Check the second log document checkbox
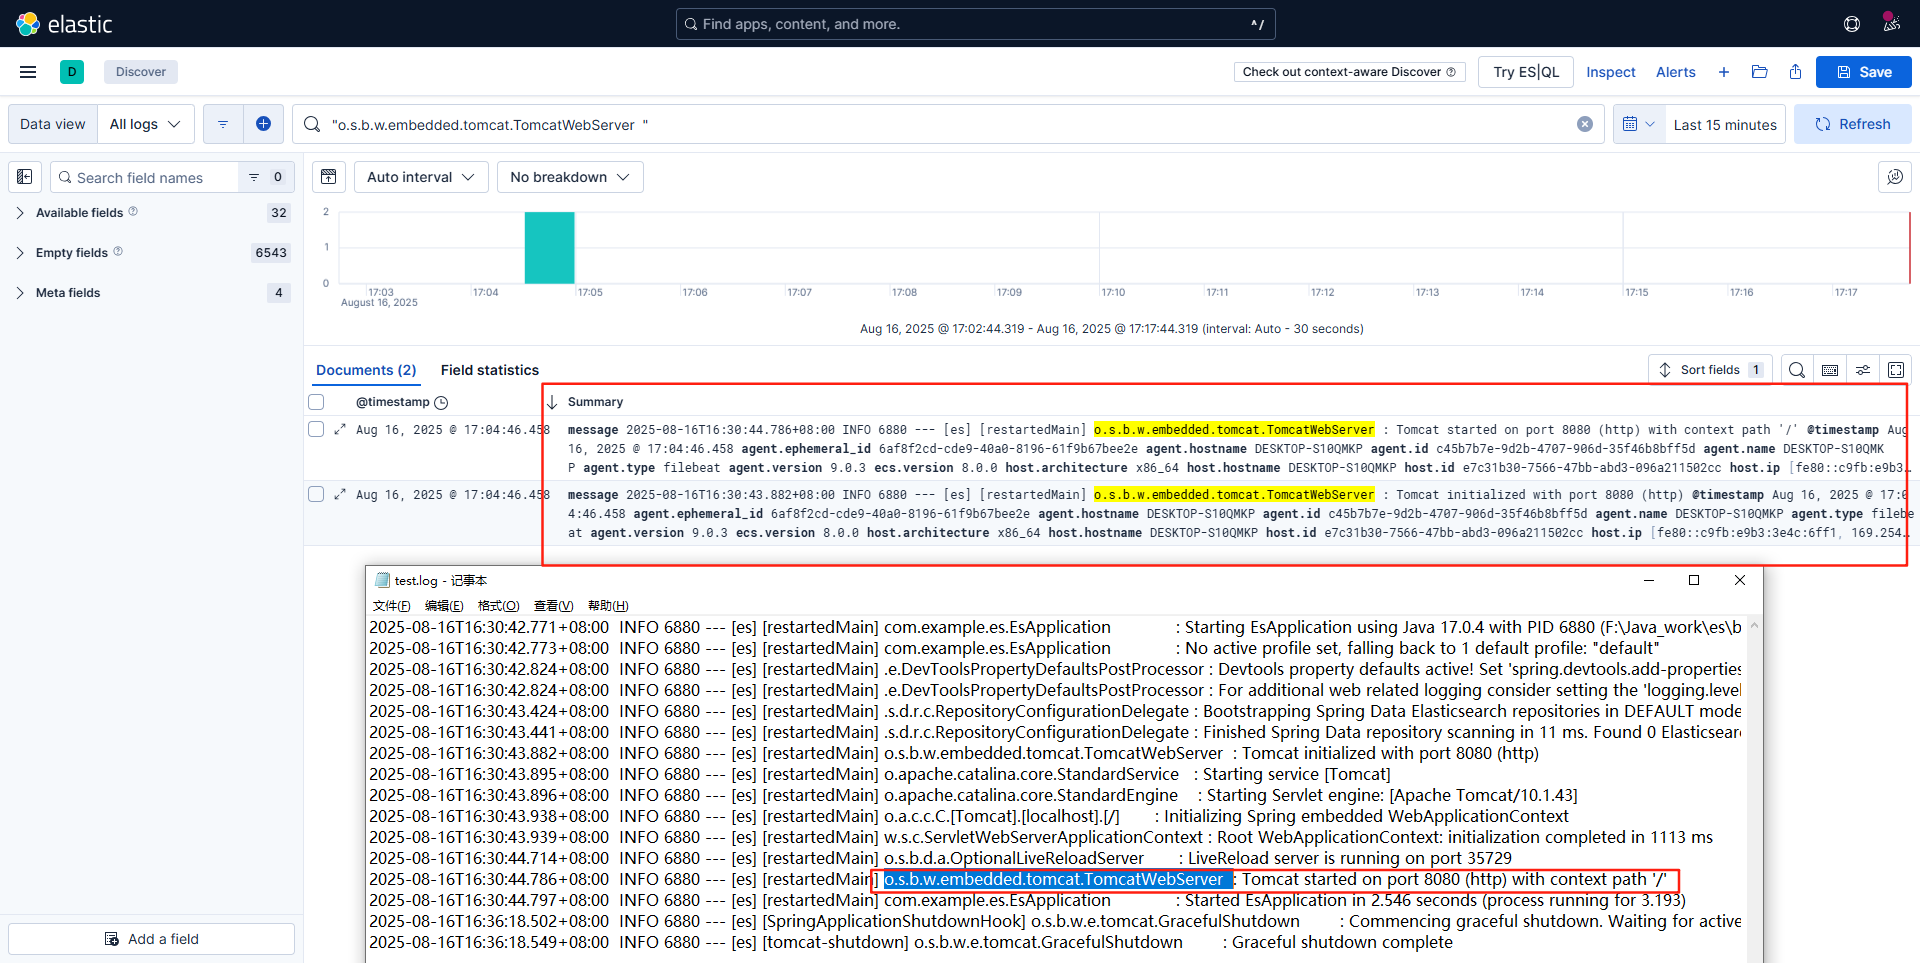Viewport: 1920px width, 963px height. coord(316,494)
